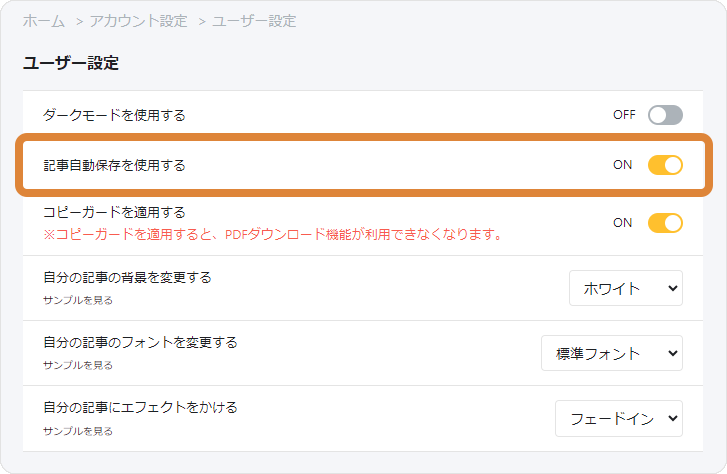Click the ユーザー設定 breadcrumb item

point(254,21)
